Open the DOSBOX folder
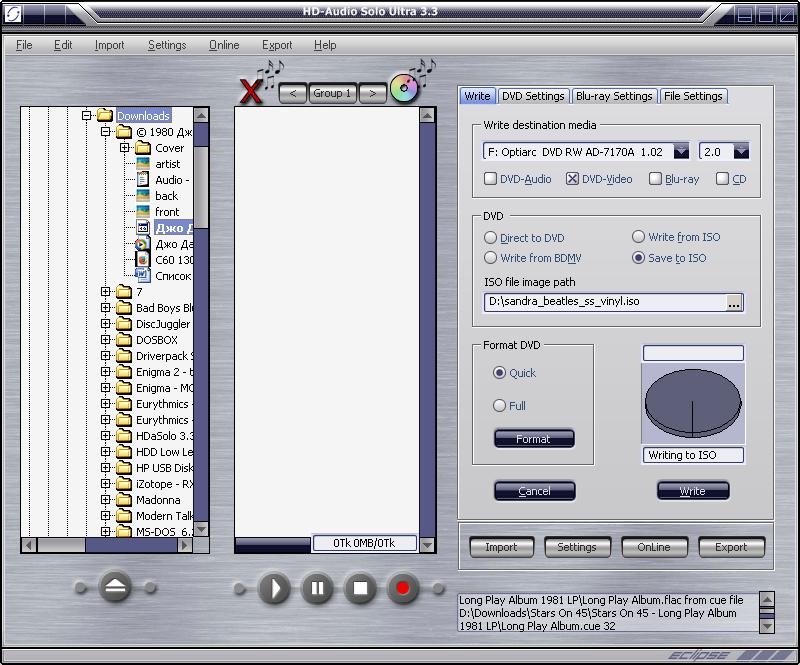This screenshot has height=665, width=800. pyautogui.click(x=146, y=340)
